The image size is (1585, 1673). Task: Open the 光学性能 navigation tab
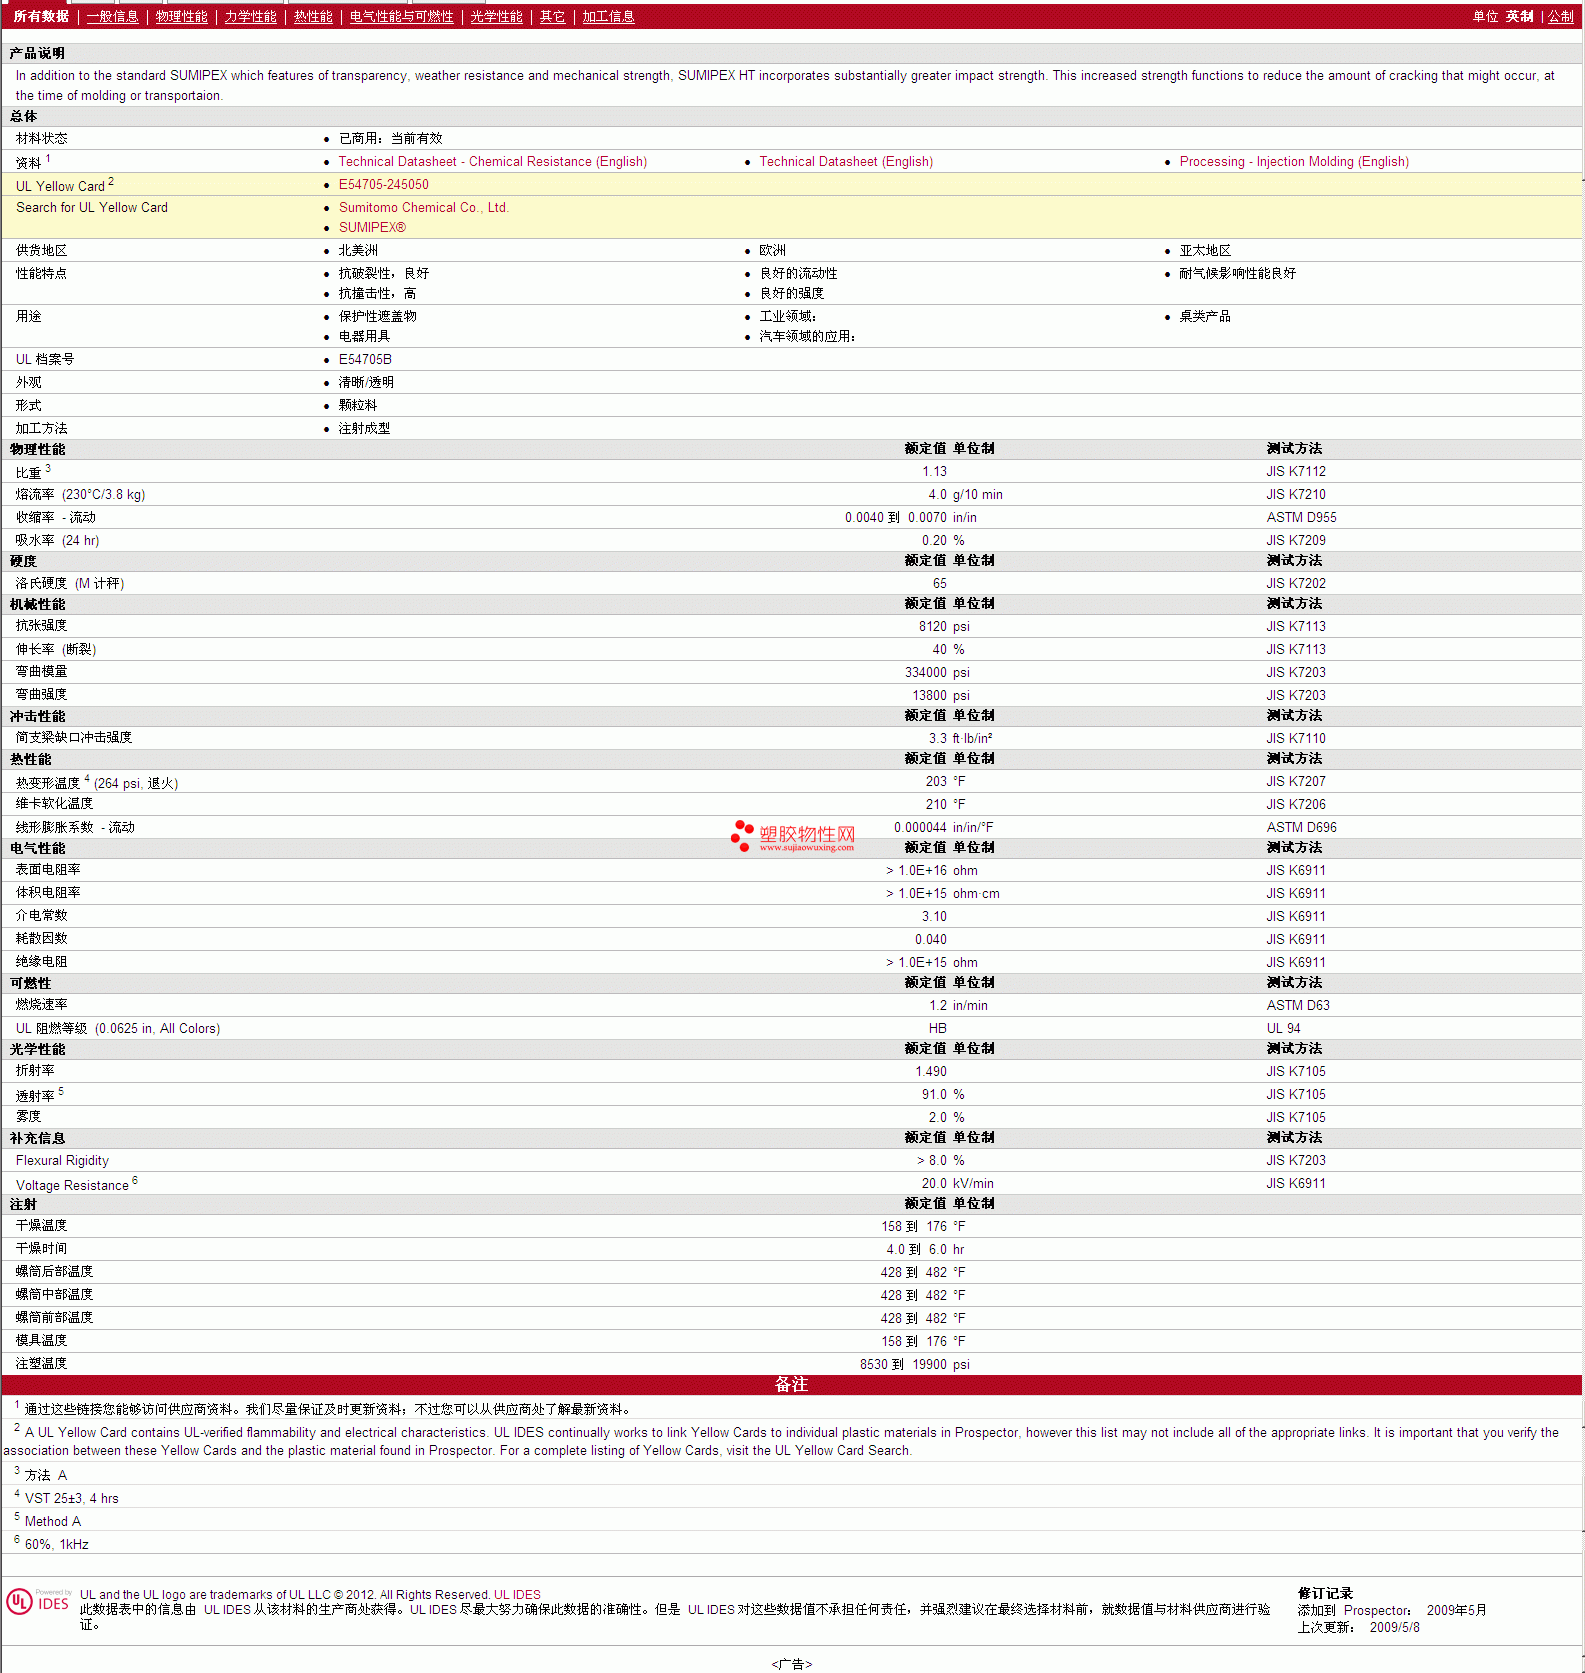[x=496, y=16]
